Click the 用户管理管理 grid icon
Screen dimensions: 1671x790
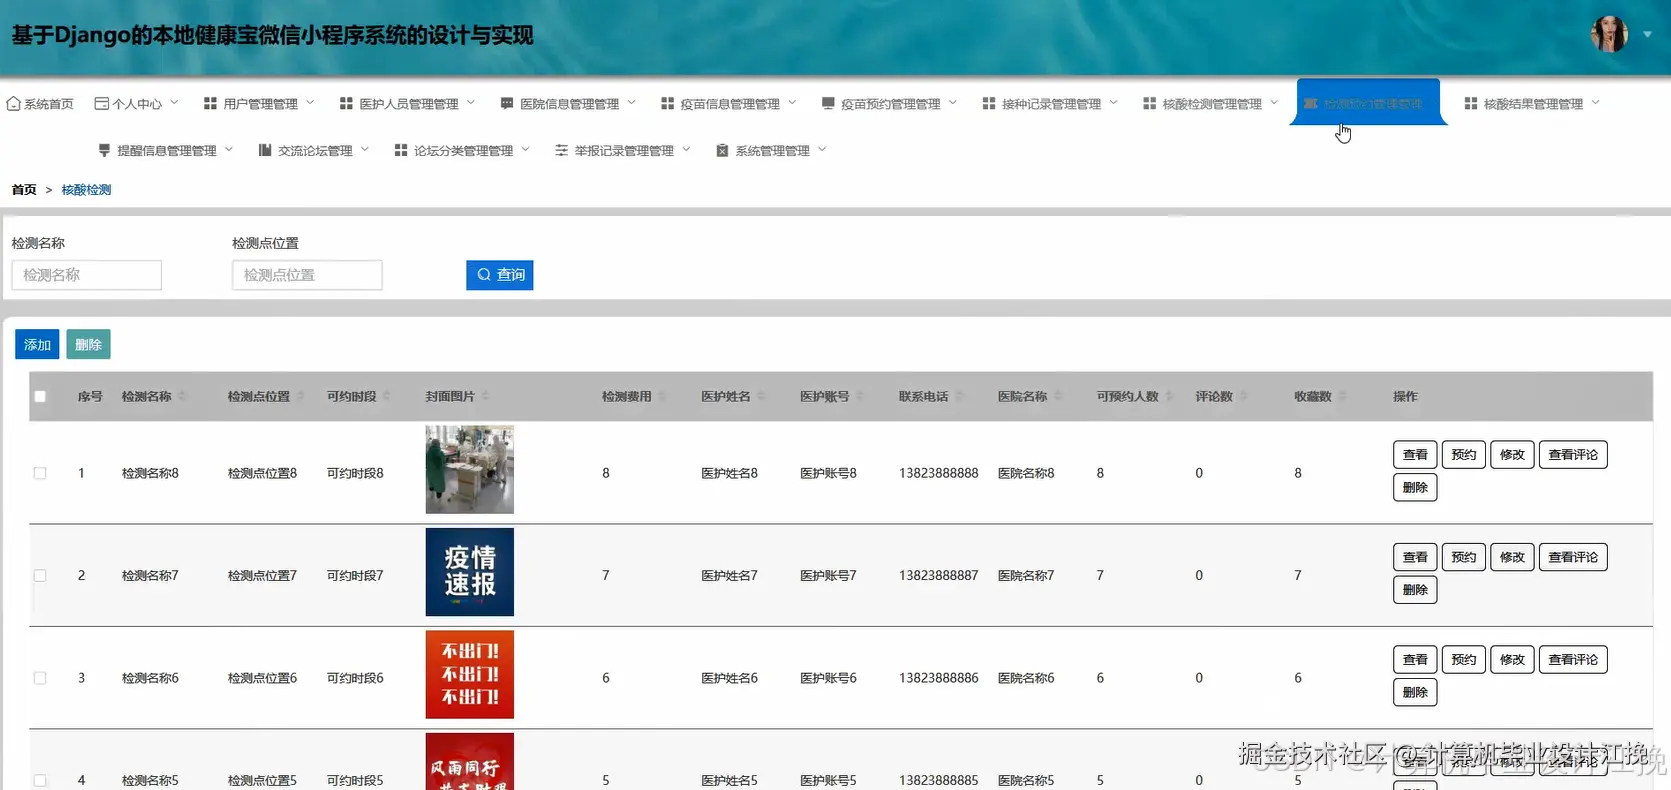pos(210,104)
